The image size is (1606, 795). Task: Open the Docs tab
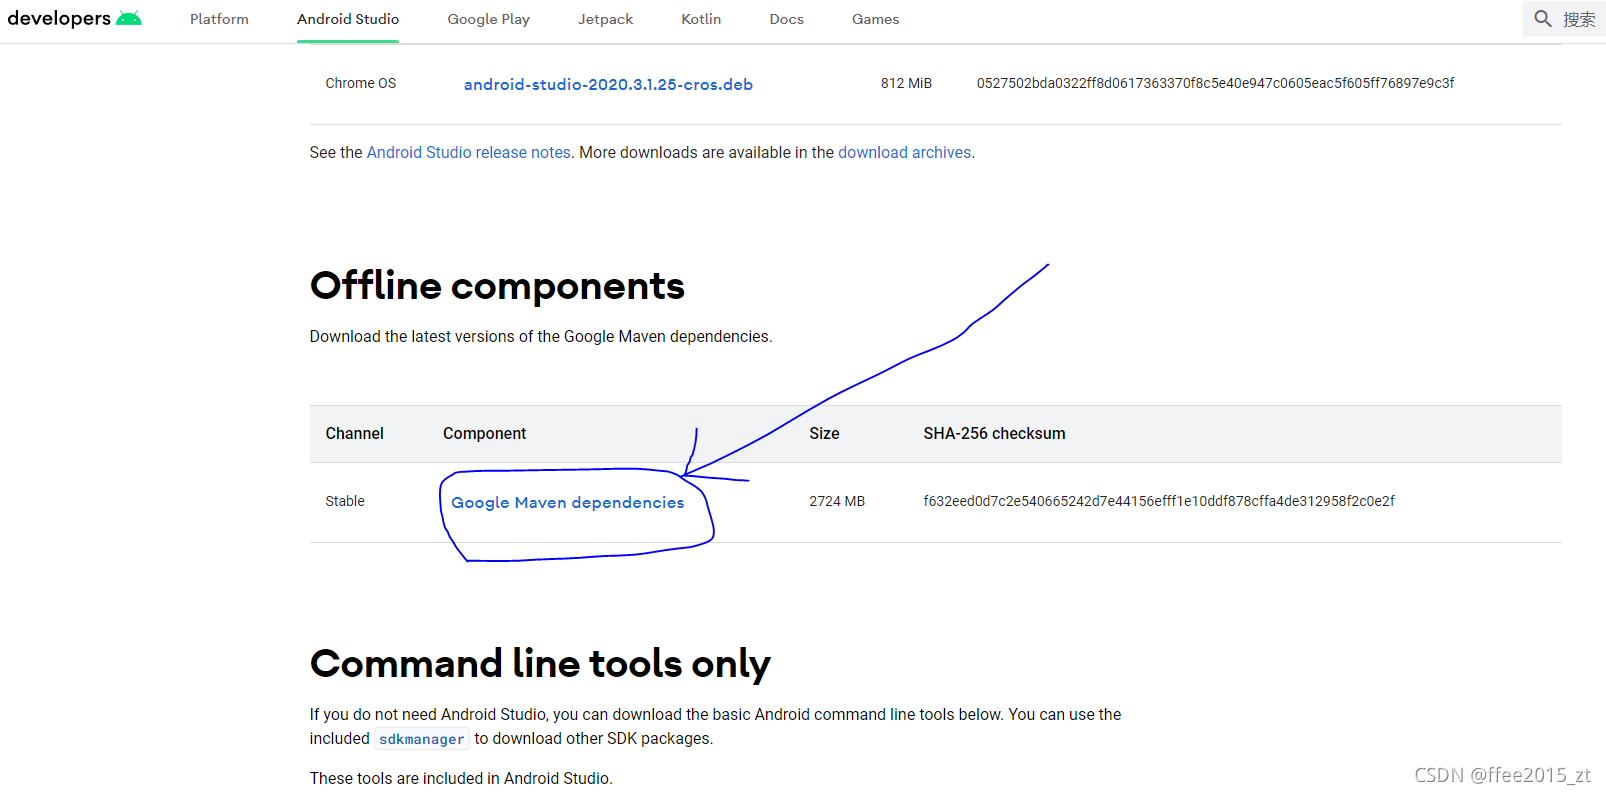click(x=786, y=19)
